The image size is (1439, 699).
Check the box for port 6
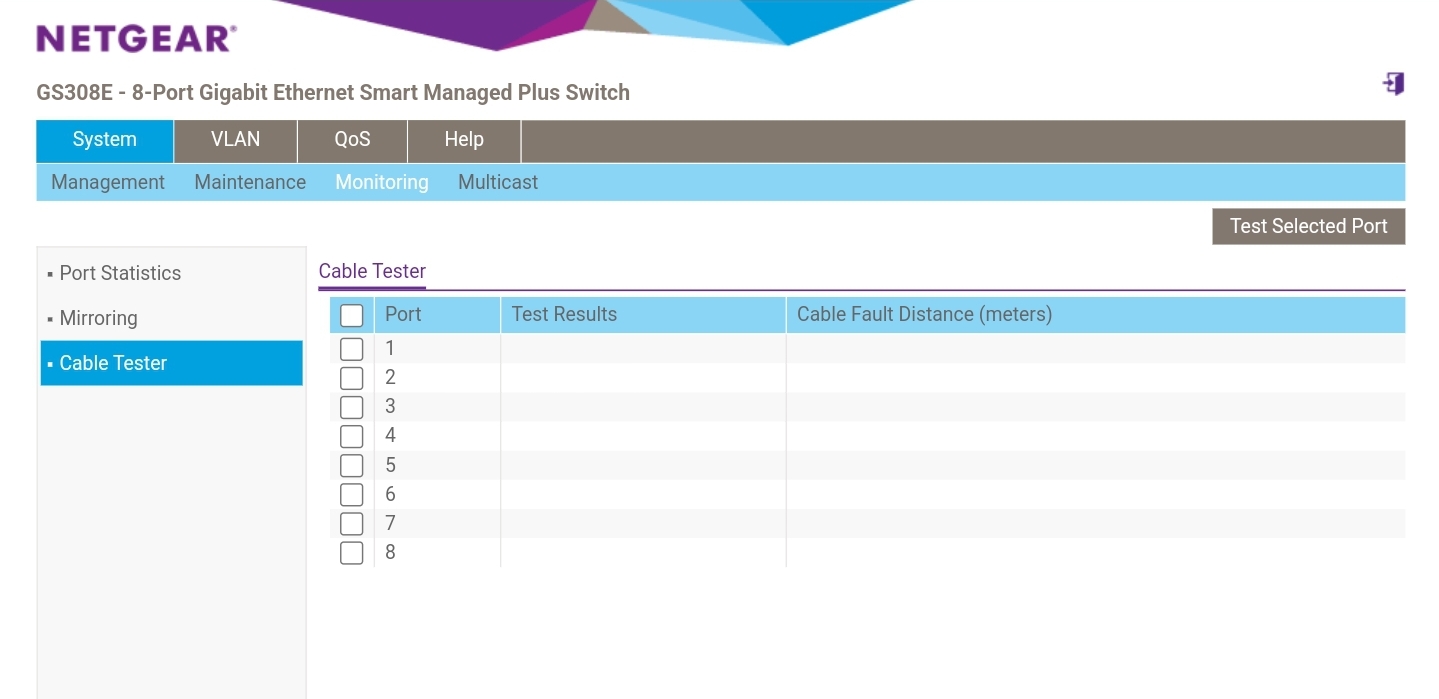click(x=352, y=494)
